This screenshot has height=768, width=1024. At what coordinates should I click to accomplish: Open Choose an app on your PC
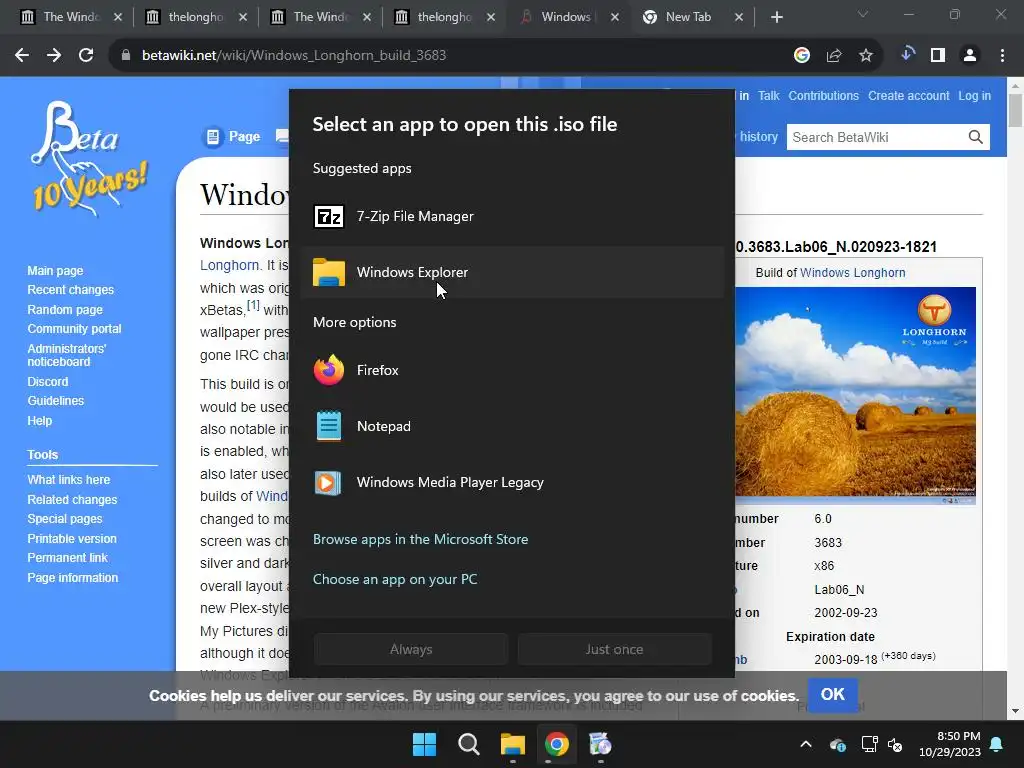(x=395, y=579)
